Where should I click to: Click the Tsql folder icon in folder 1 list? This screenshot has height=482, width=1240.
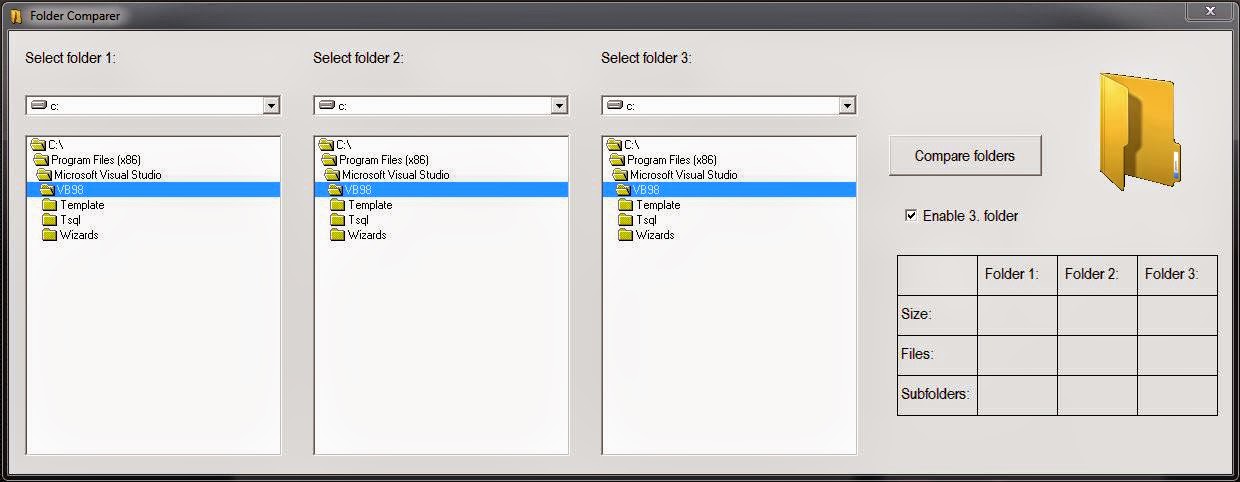click(50, 220)
